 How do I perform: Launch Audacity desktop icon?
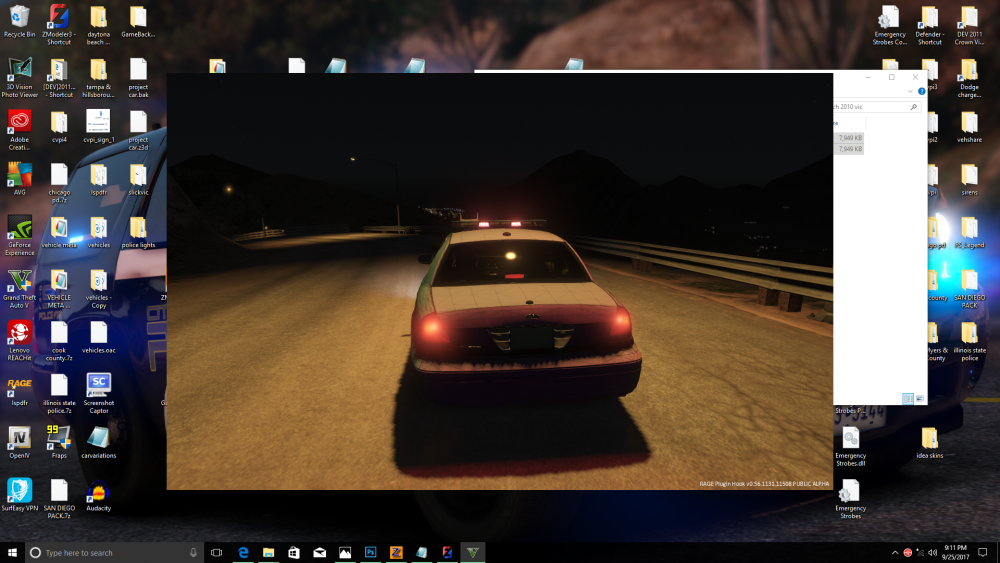click(98, 495)
